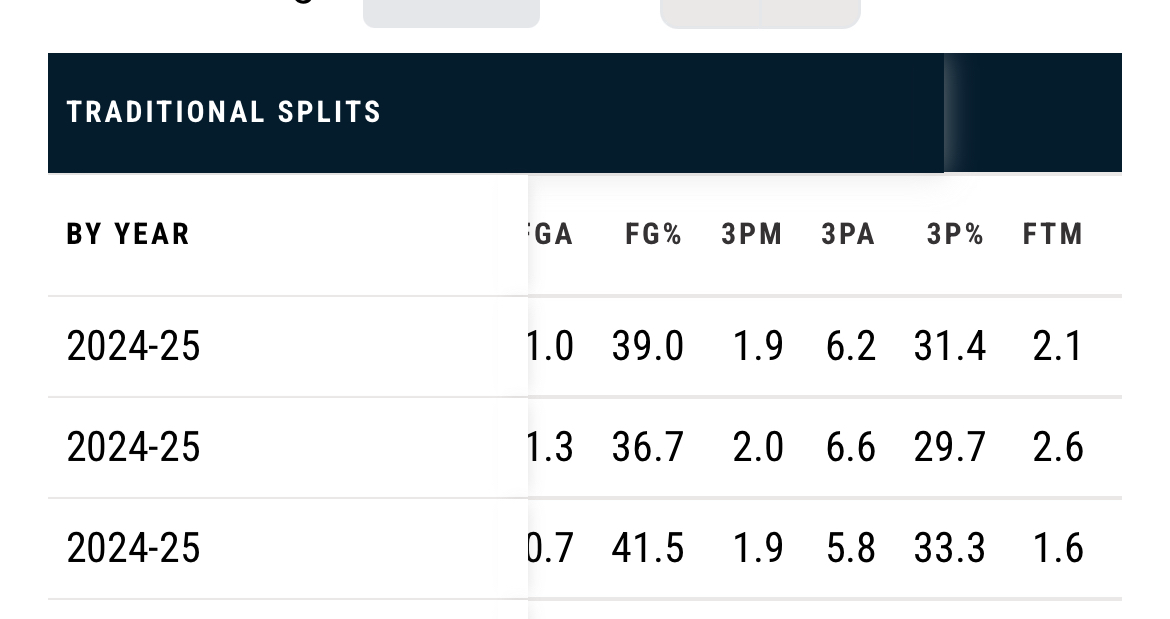The image size is (1170, 619).
Task: Open the right gray selector box above table
Action: pyautogui.click(x=760, y=13)
